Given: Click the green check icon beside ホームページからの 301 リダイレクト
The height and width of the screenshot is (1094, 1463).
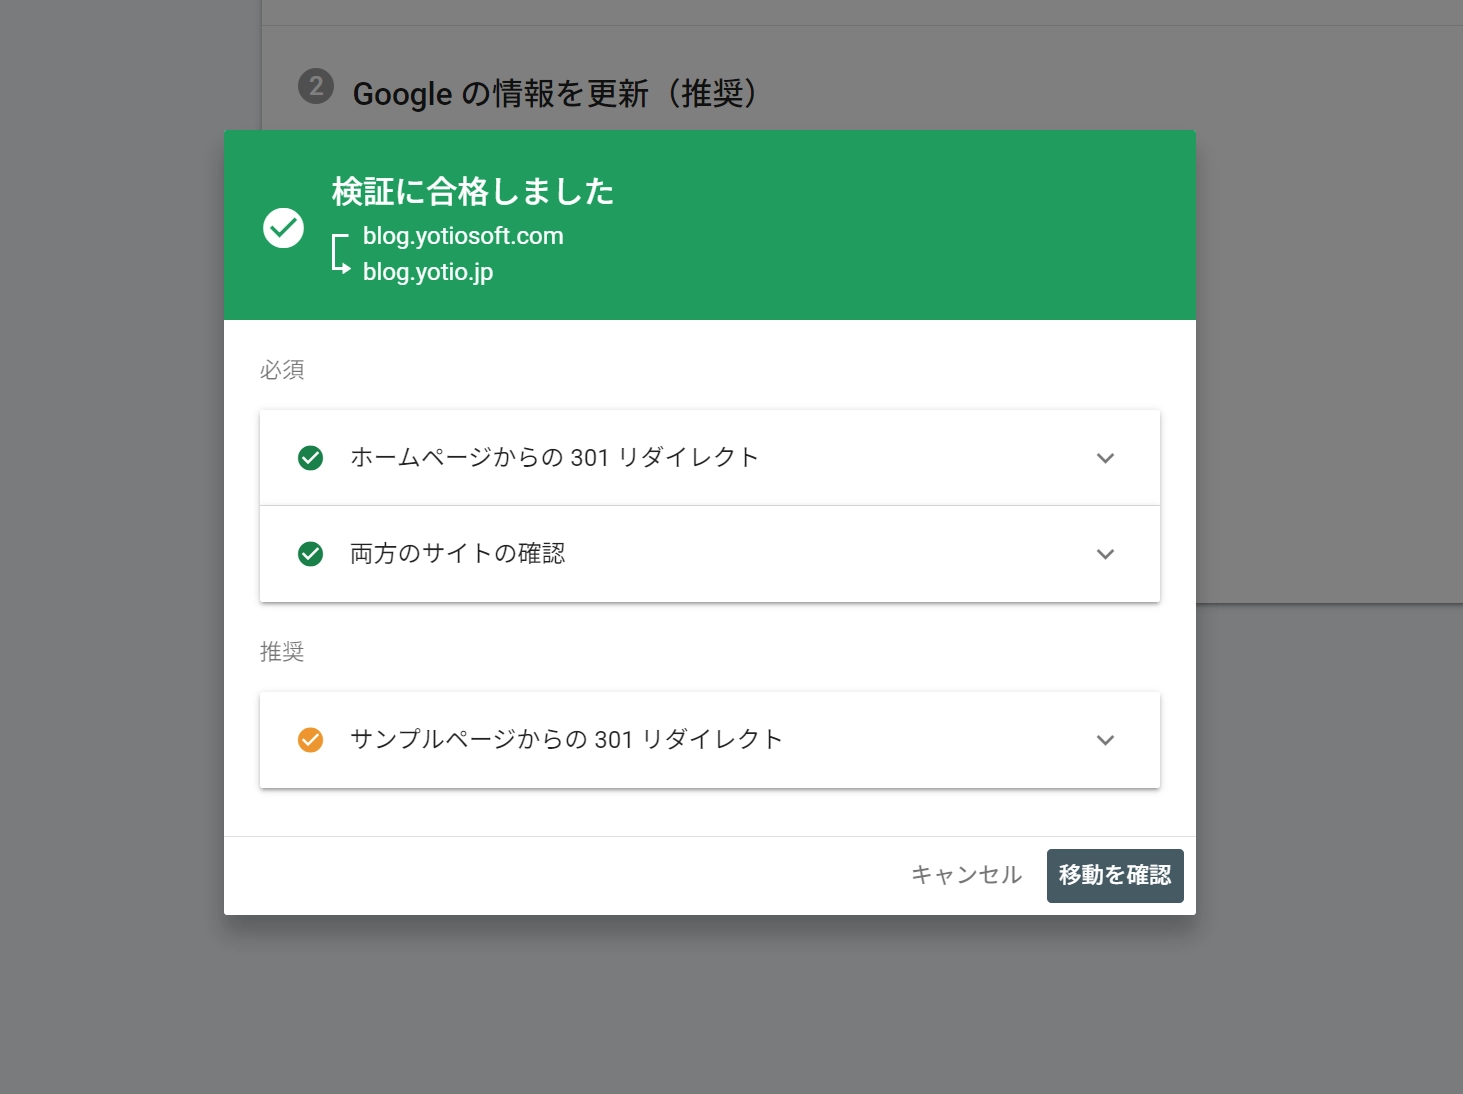Looking at the screenshot, I should click(311, 458).
